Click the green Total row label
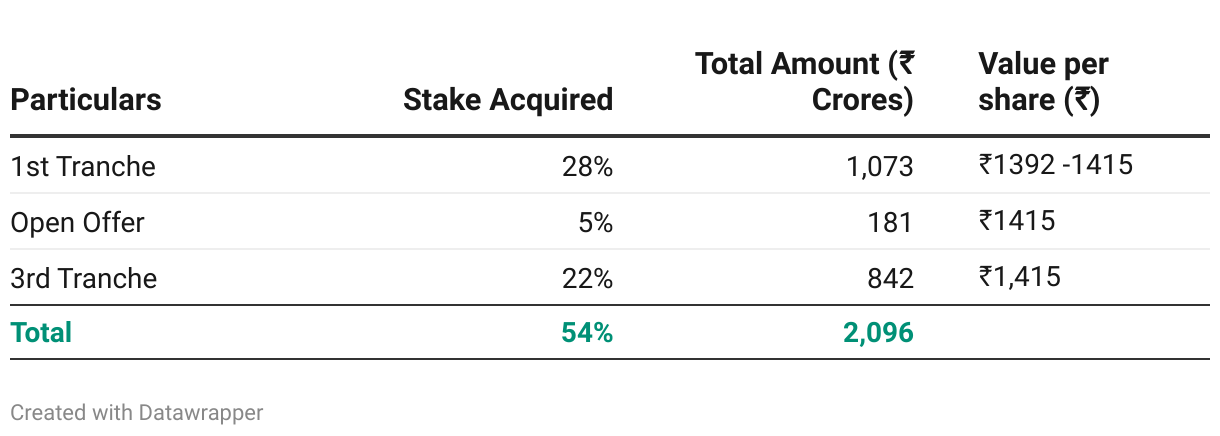 tap(41, 332)
